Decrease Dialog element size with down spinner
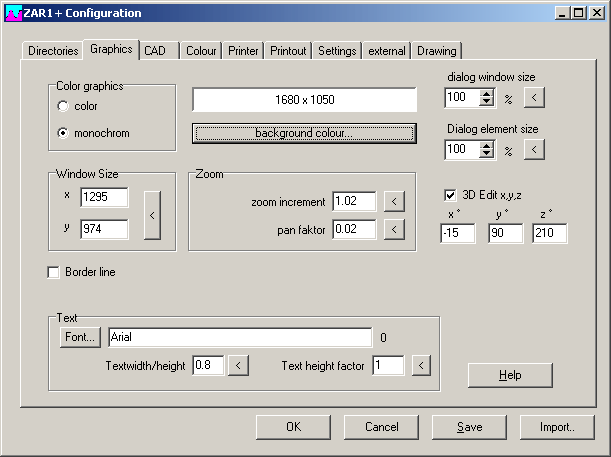The width and height of the screenshot is (611, 457). [x=487, y=155]
